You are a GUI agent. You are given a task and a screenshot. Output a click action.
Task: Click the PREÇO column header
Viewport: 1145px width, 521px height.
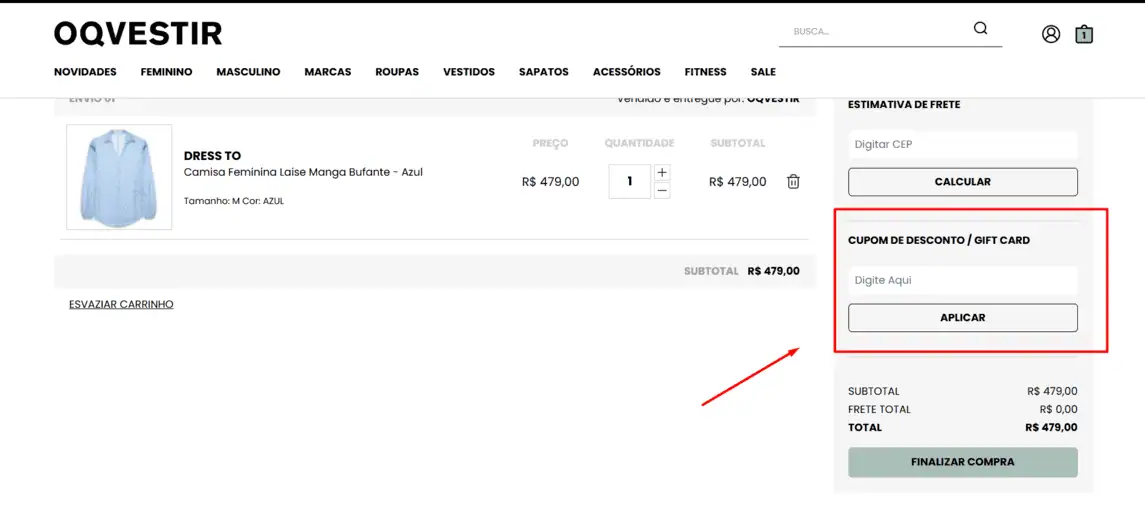click(x=550, y=143)
